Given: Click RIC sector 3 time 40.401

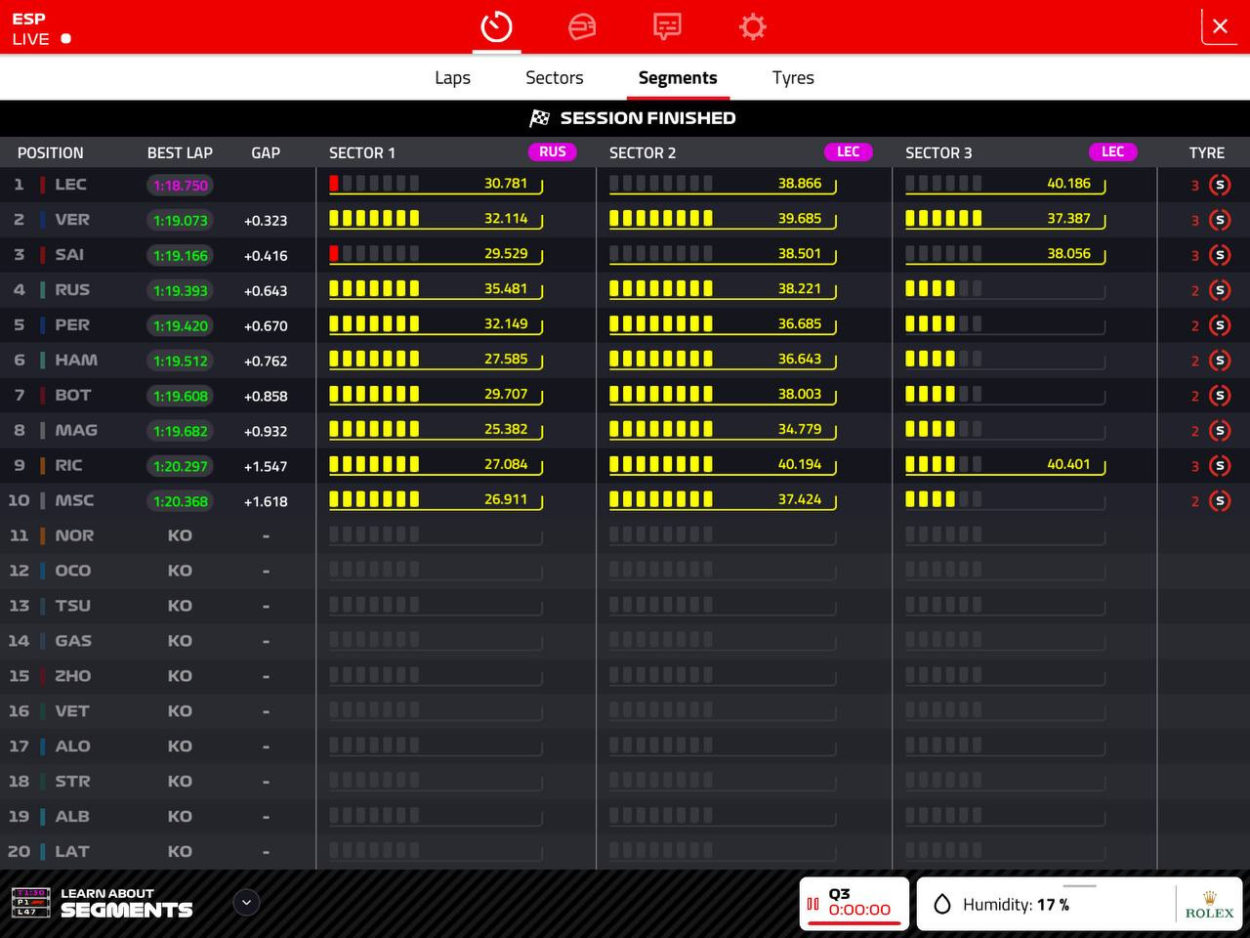Looking at the screenshot, I should pos(1069,464).
